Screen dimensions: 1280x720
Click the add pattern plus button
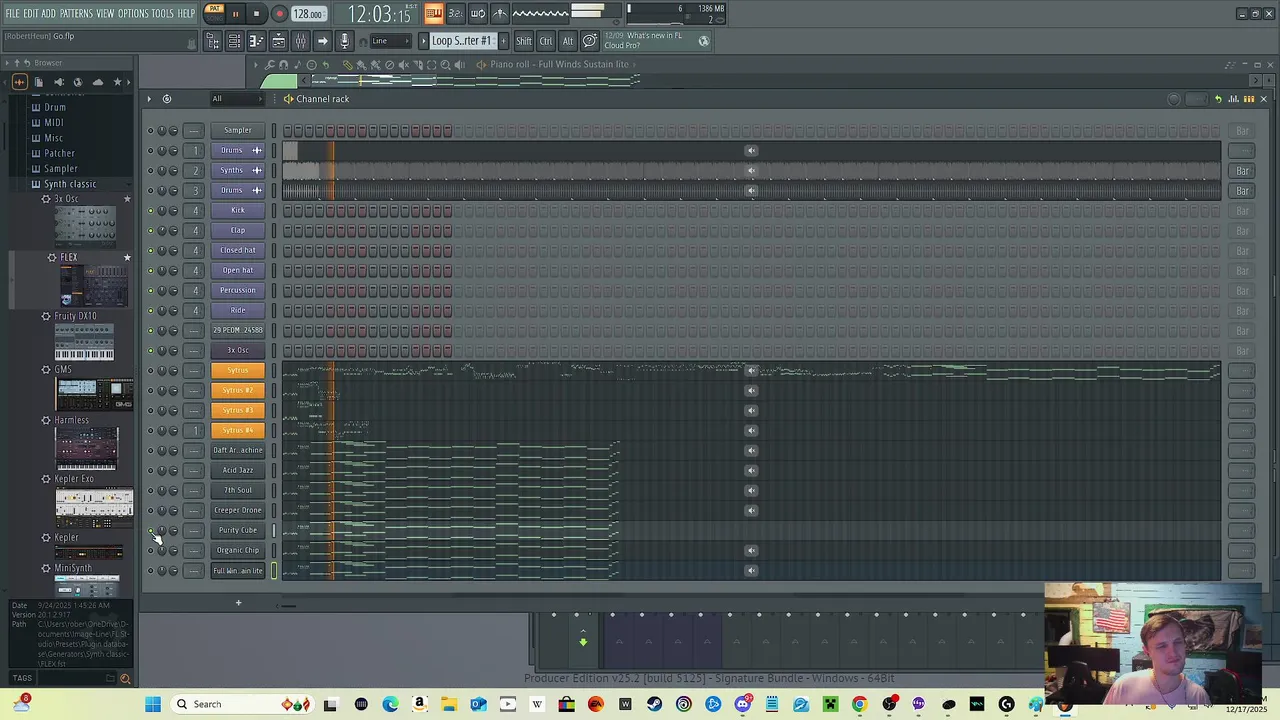[503, 41]
